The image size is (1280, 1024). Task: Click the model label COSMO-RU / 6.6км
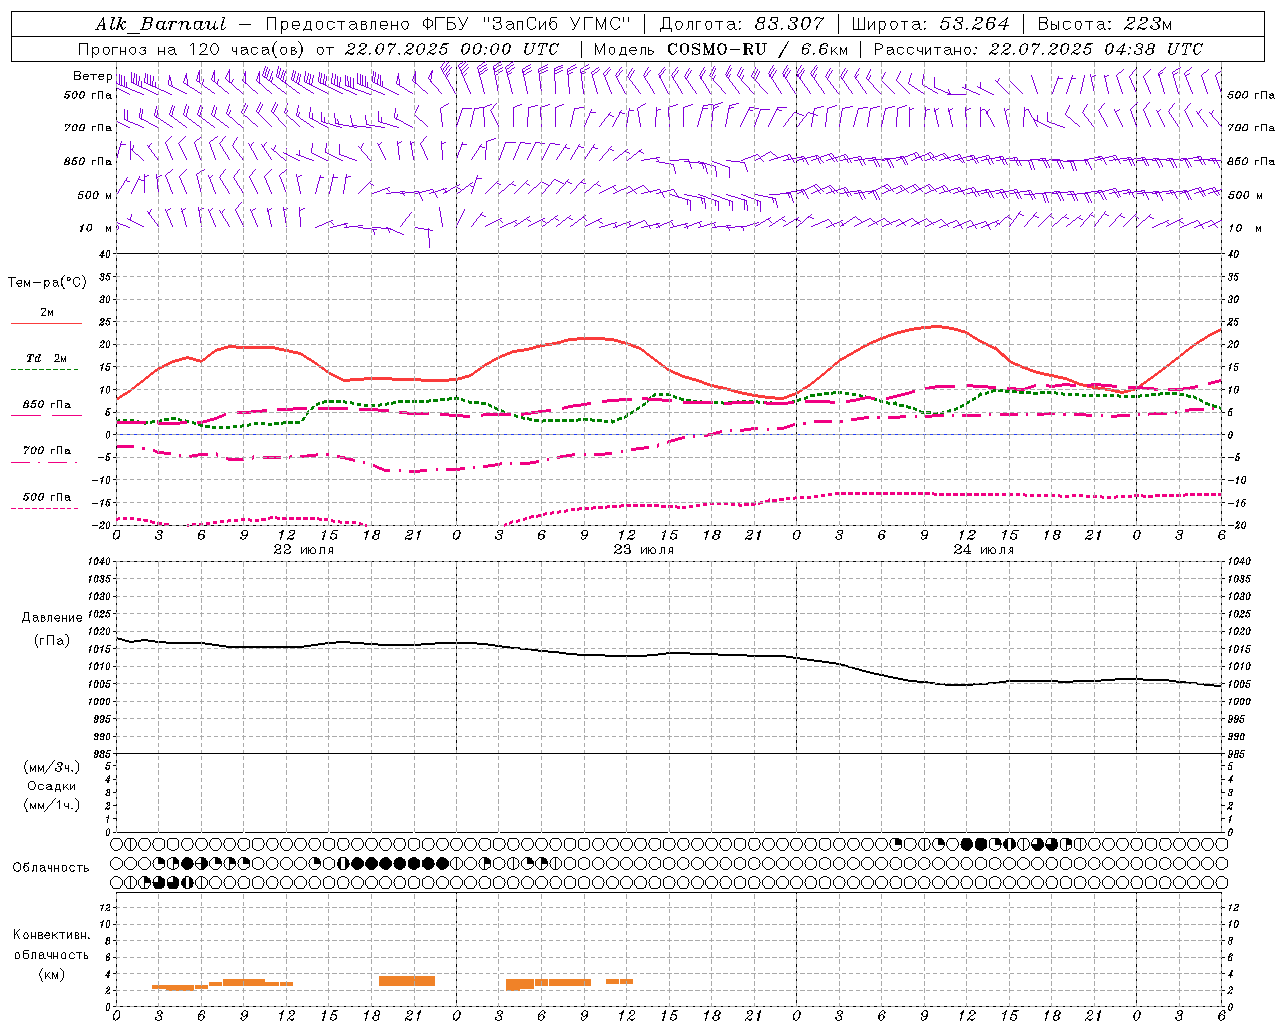[758, 49]
